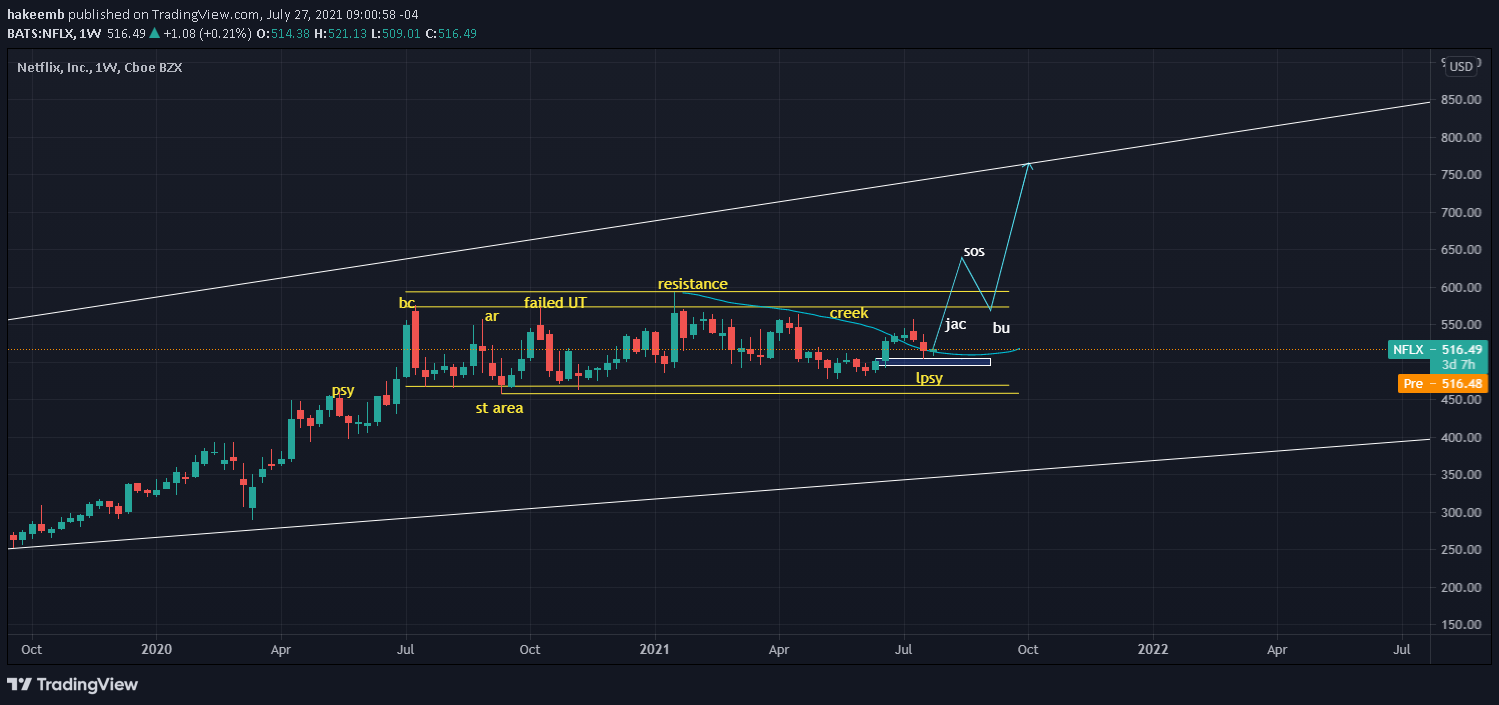Click the 'st area' annotation

click(499, 408)
